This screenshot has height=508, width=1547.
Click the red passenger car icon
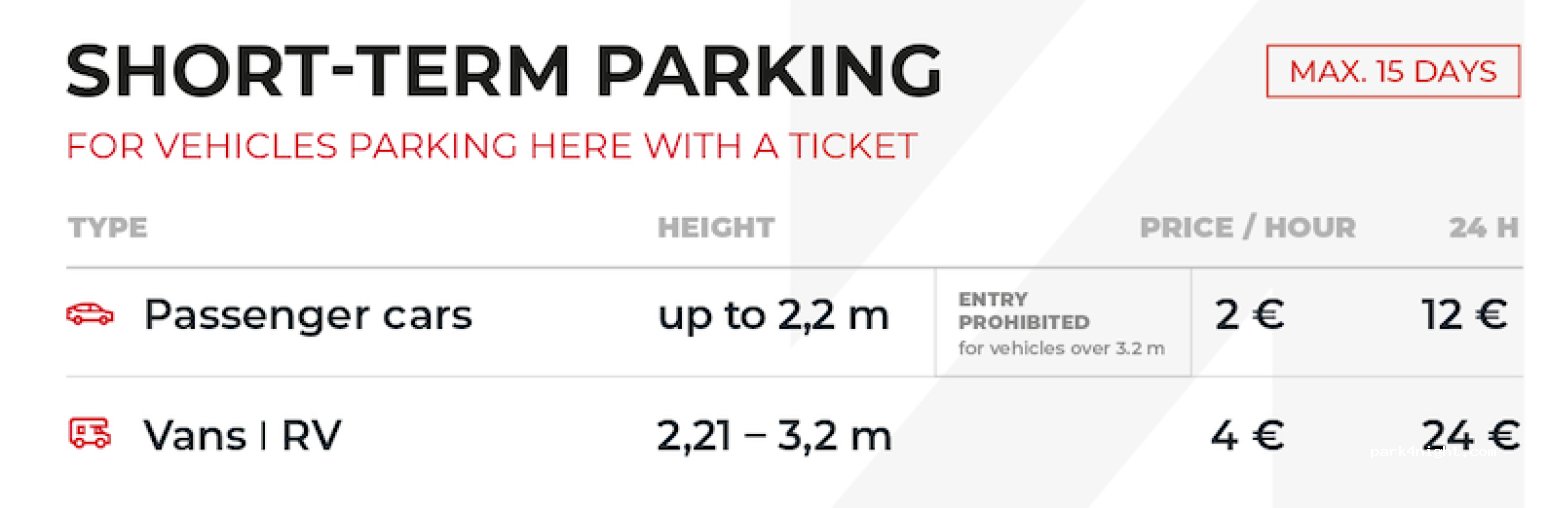coord(90,314)
